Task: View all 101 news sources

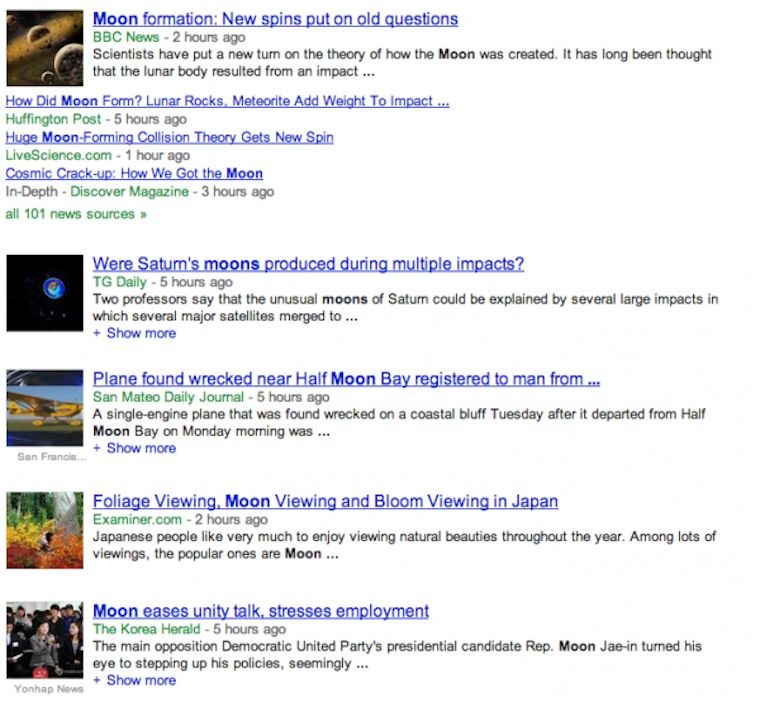Action: (x=76, y=214)
